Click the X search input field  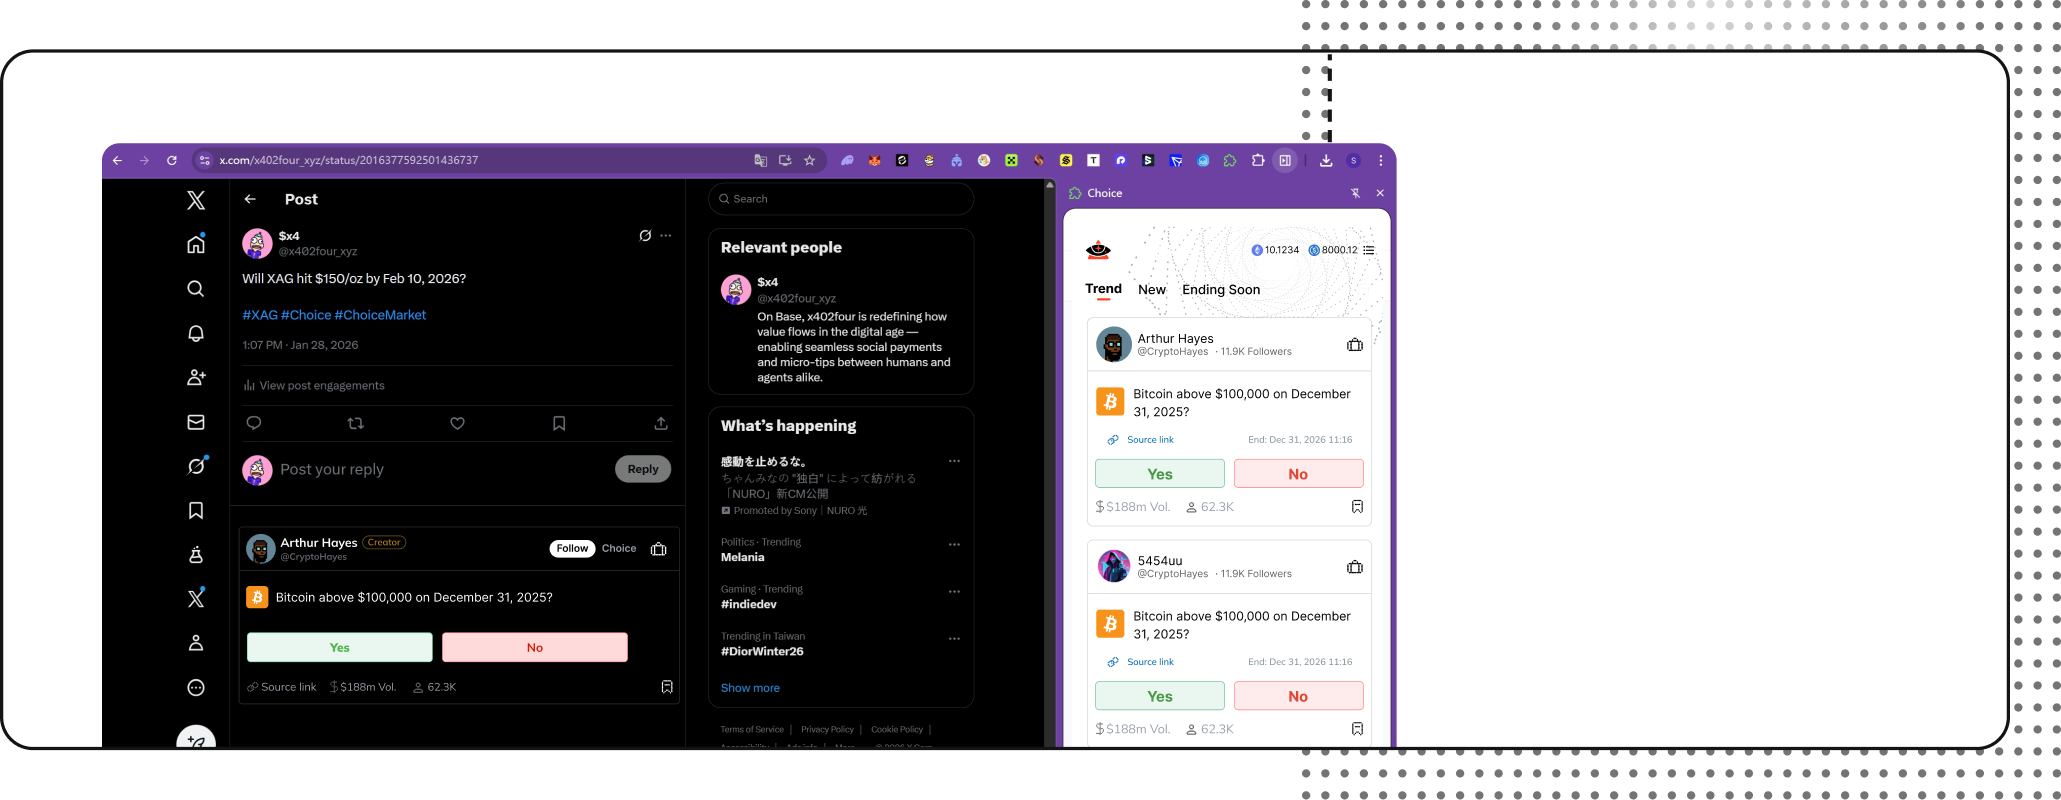(841, 199)
